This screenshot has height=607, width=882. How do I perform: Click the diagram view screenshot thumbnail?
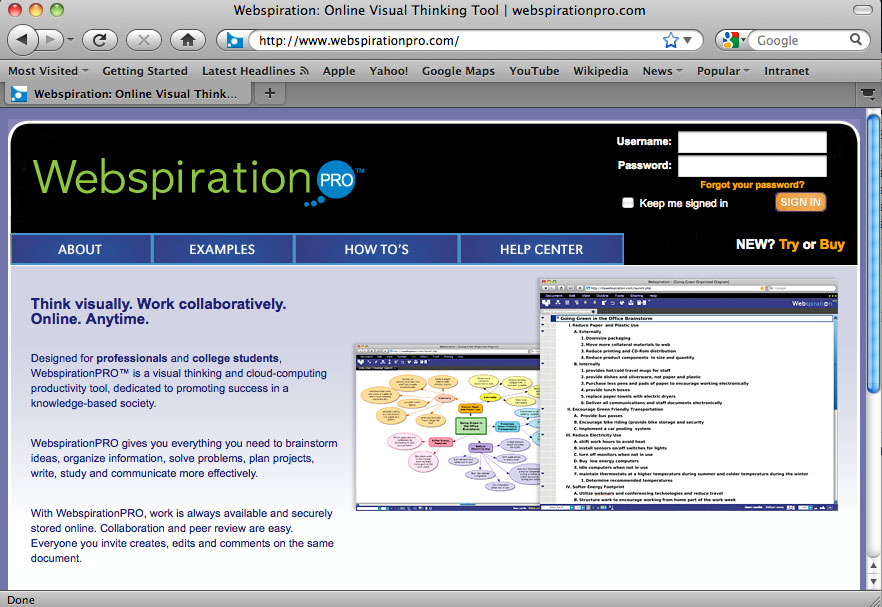447,428
